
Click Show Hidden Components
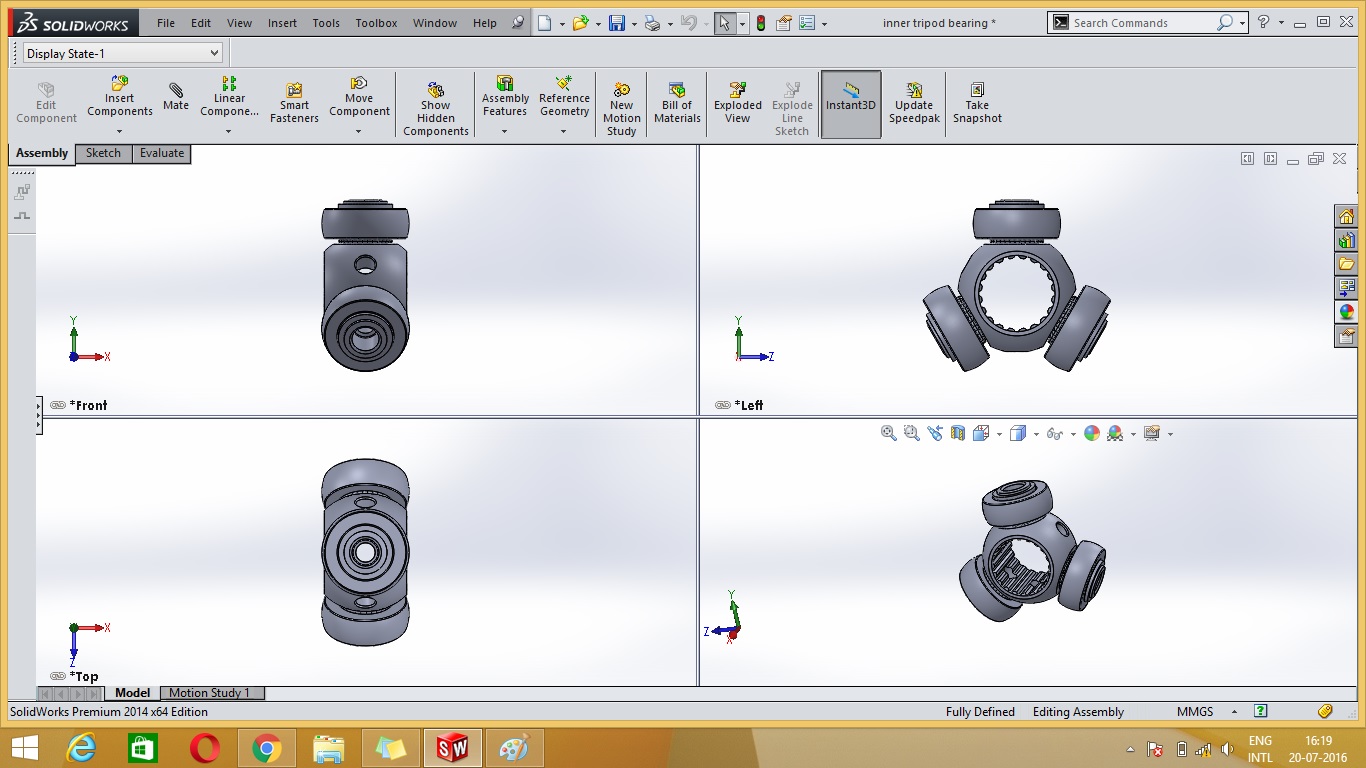click(x=435, y=110)
